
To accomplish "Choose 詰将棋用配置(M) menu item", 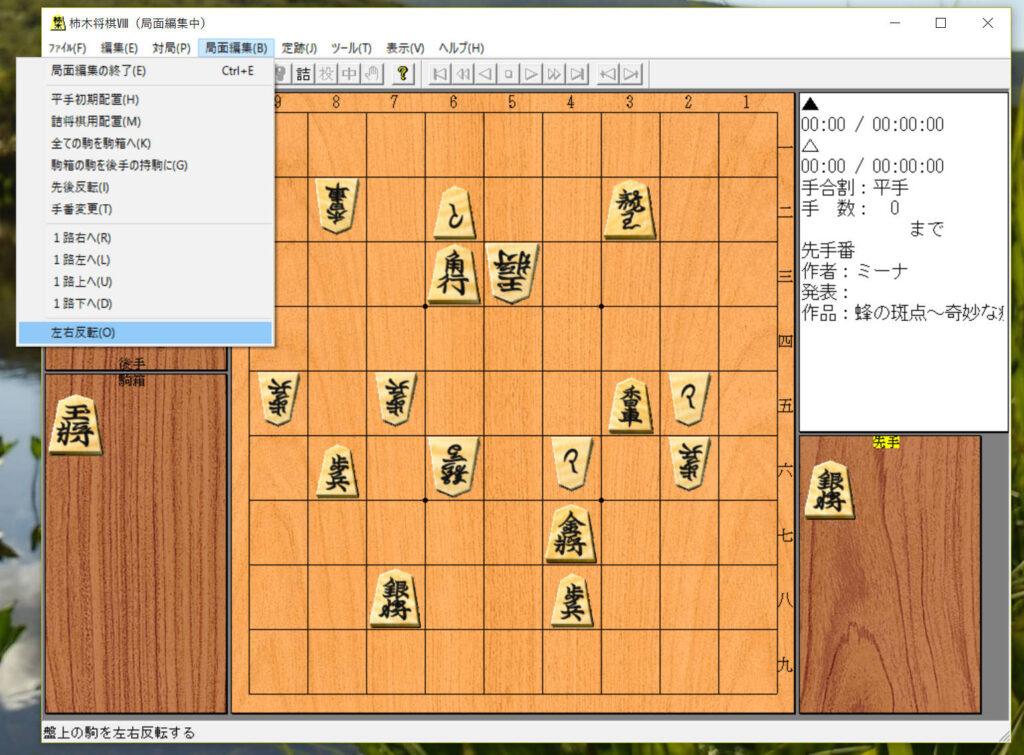I will (96, 121).
